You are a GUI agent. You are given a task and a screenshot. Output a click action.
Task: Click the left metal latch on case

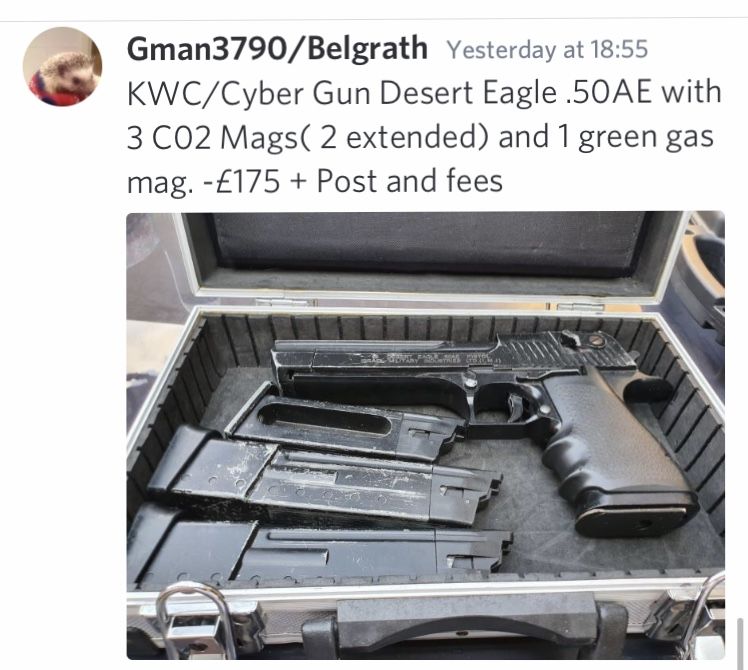196,620
